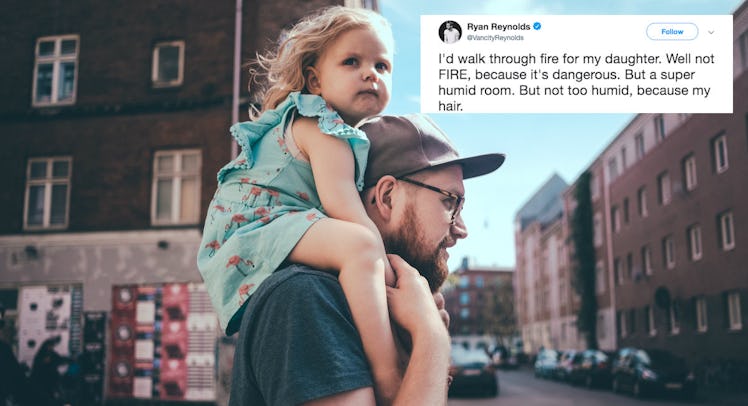748x406 pixels.
Task: Click the blue verified badge
Action: pos(537,27)
